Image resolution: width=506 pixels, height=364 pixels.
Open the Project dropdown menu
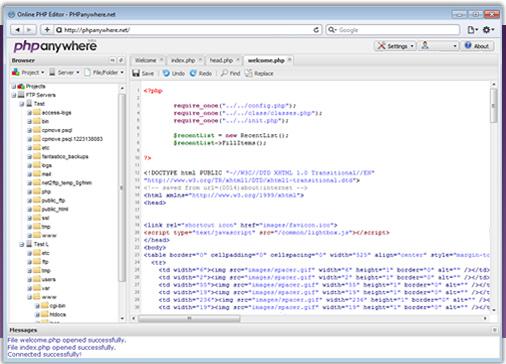click(28, 72)
